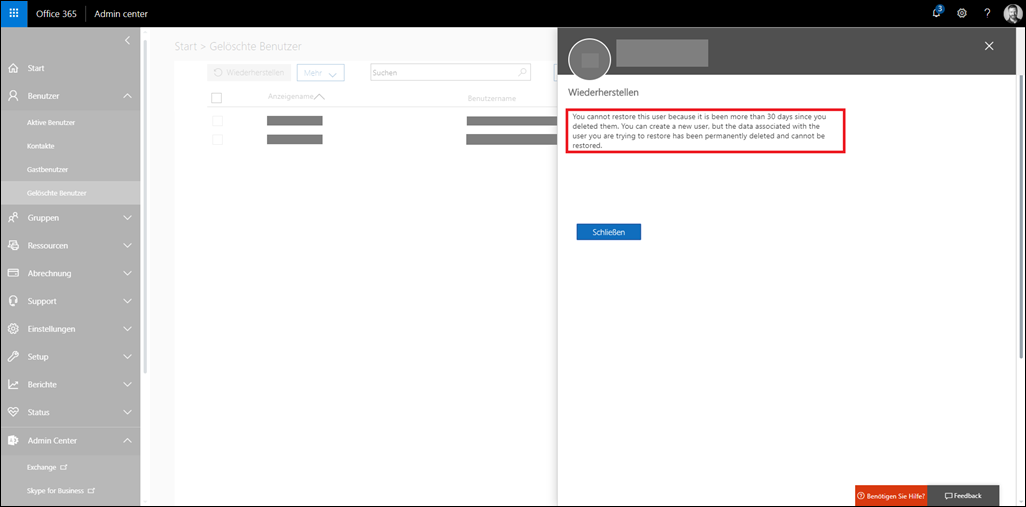Open the Mehr dropdown menu

point(320,73)
